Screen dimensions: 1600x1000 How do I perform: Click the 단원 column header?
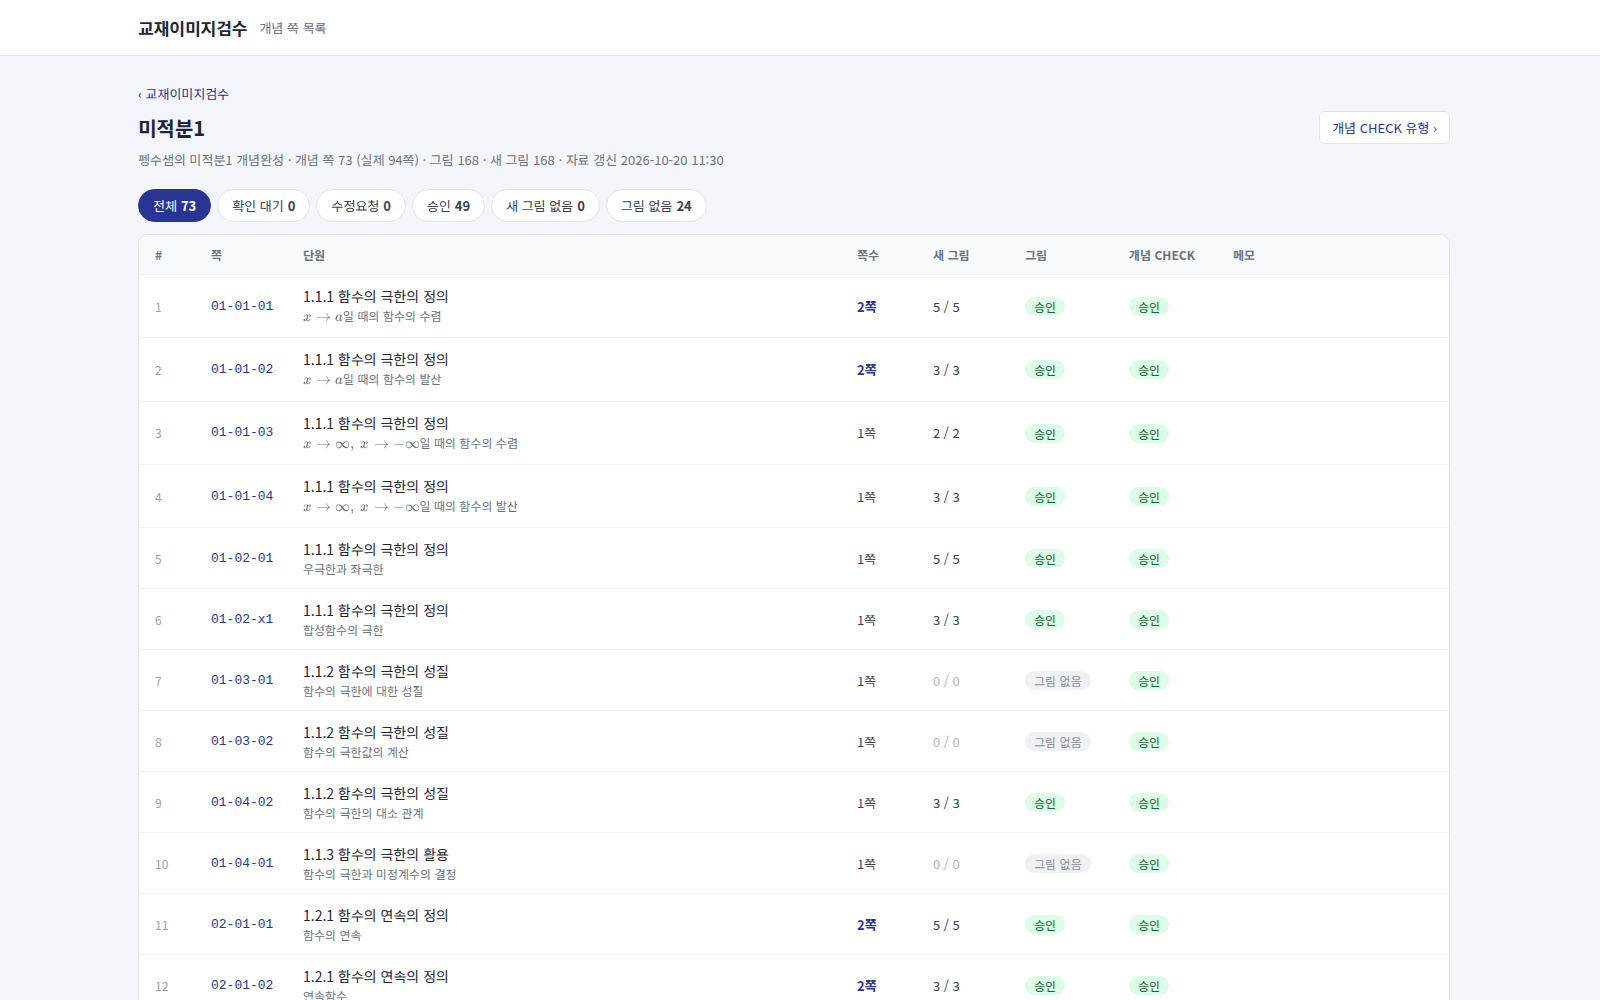(314, 255)
